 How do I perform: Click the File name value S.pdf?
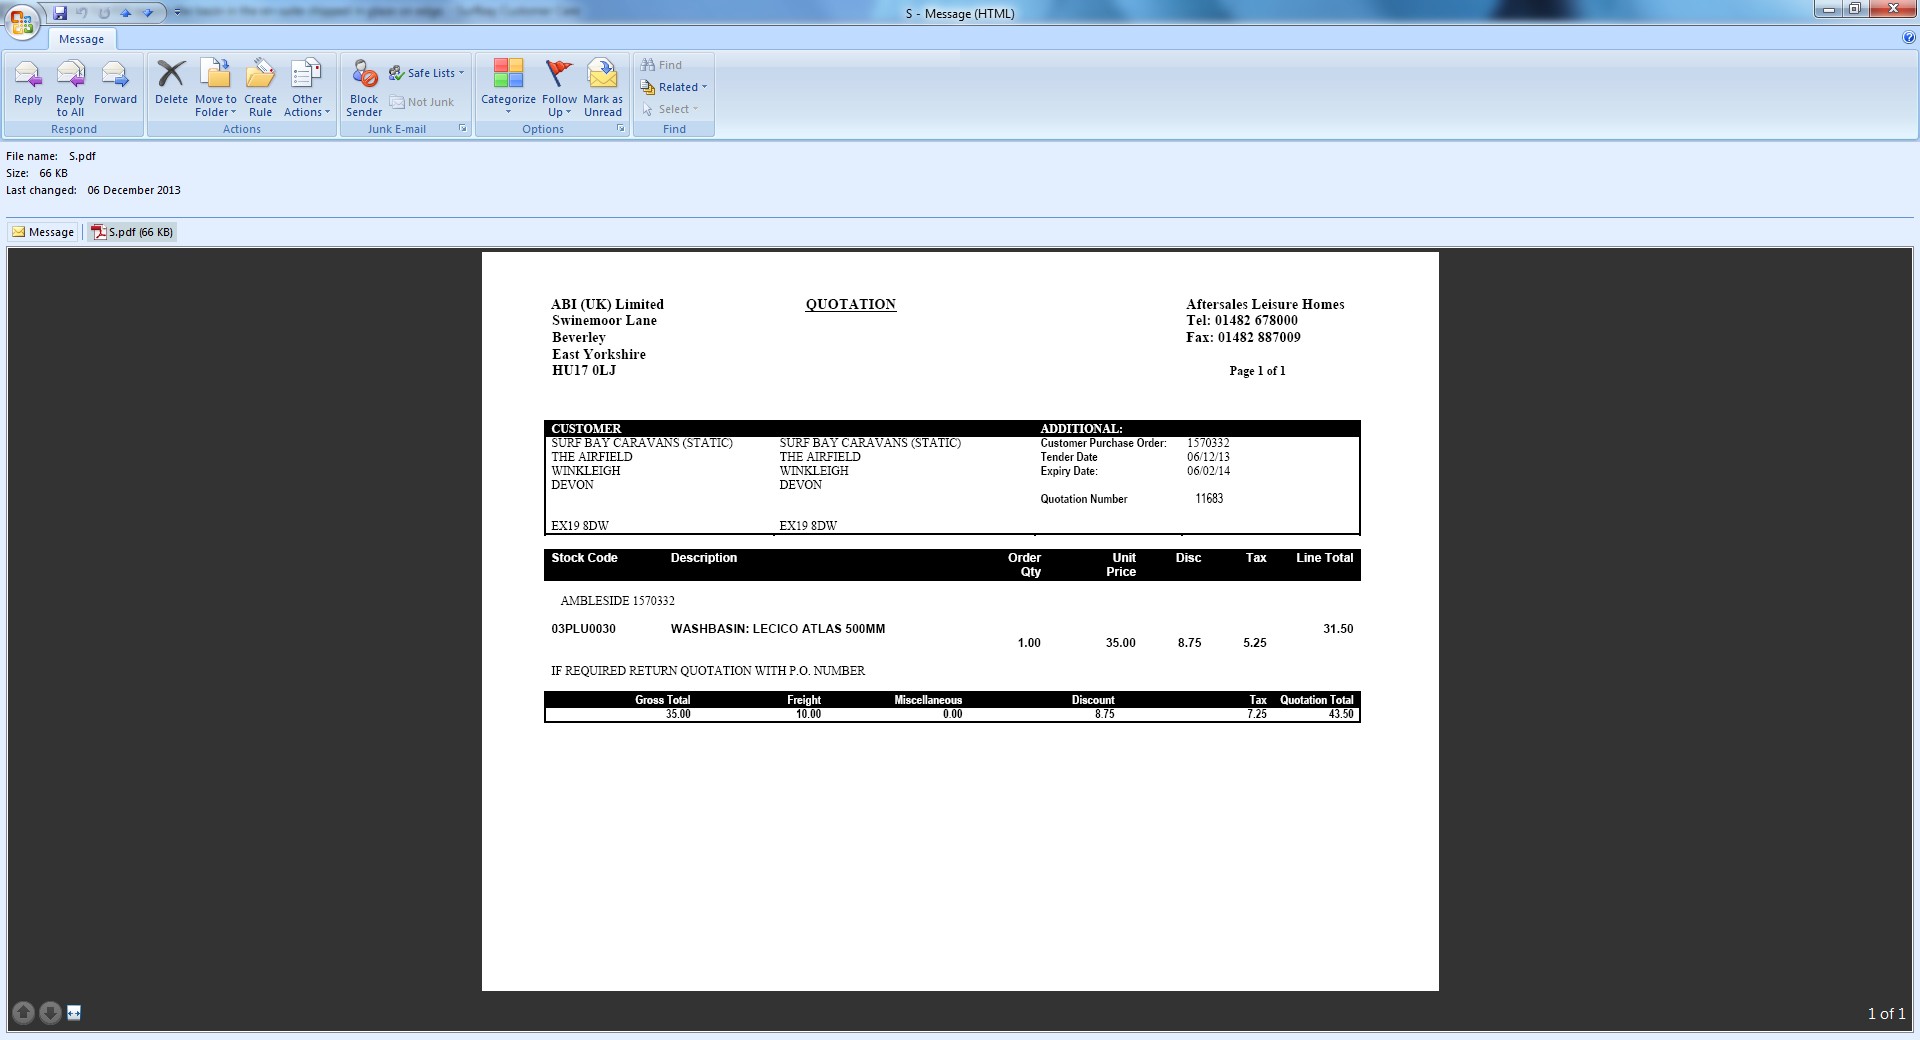[82, 156]
